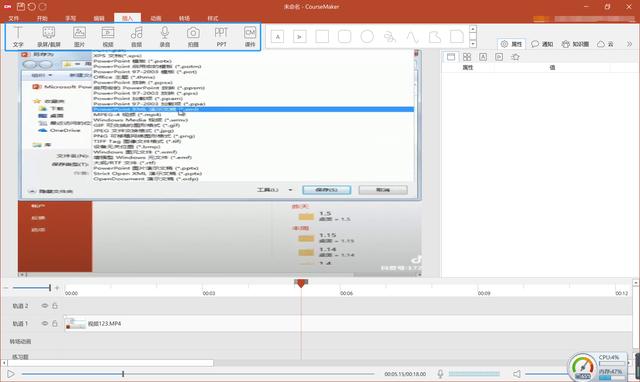Screen dimensions: 640x382
Task: Select the folded-corner page shape
Action: (457, 36)
